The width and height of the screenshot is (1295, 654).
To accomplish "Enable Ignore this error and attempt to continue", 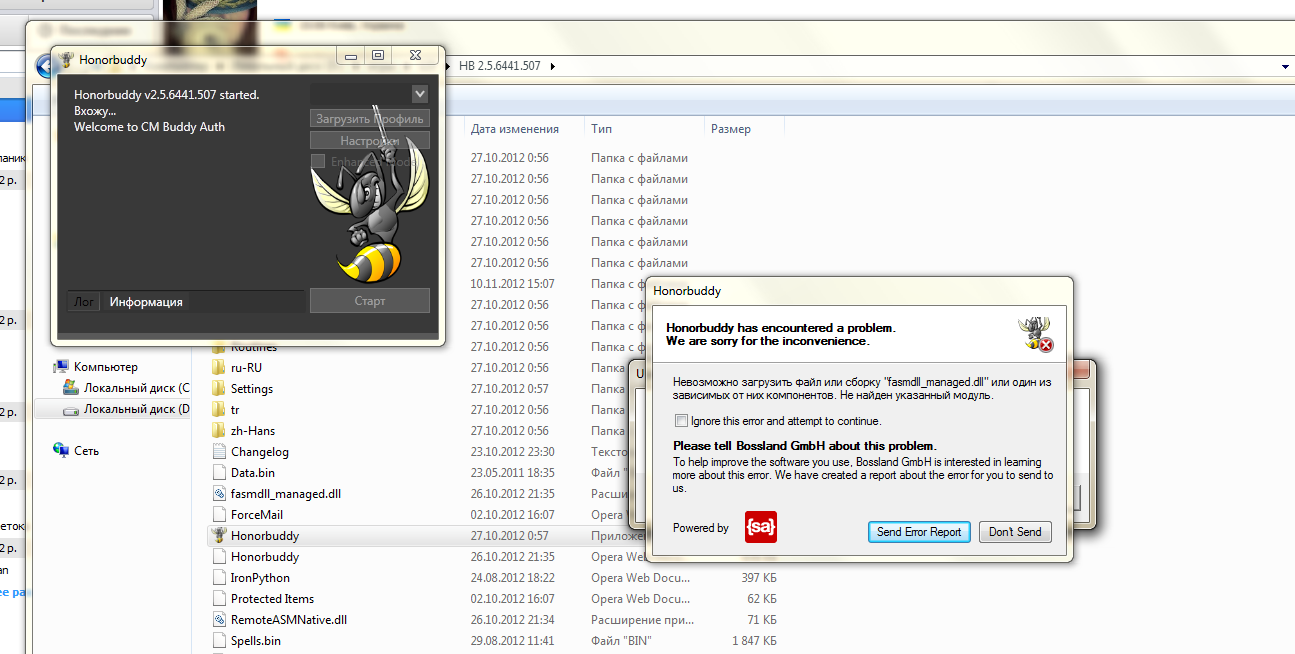I will pos(681,421).
